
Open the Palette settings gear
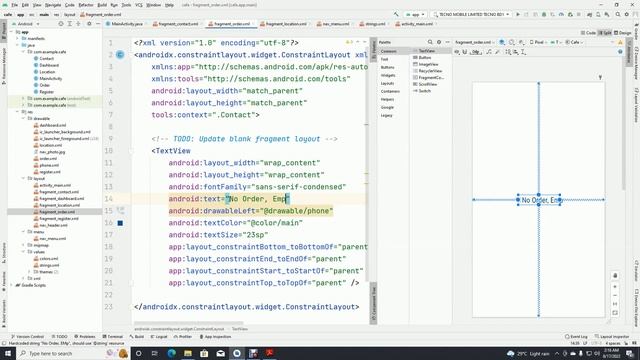click(439, 42)
